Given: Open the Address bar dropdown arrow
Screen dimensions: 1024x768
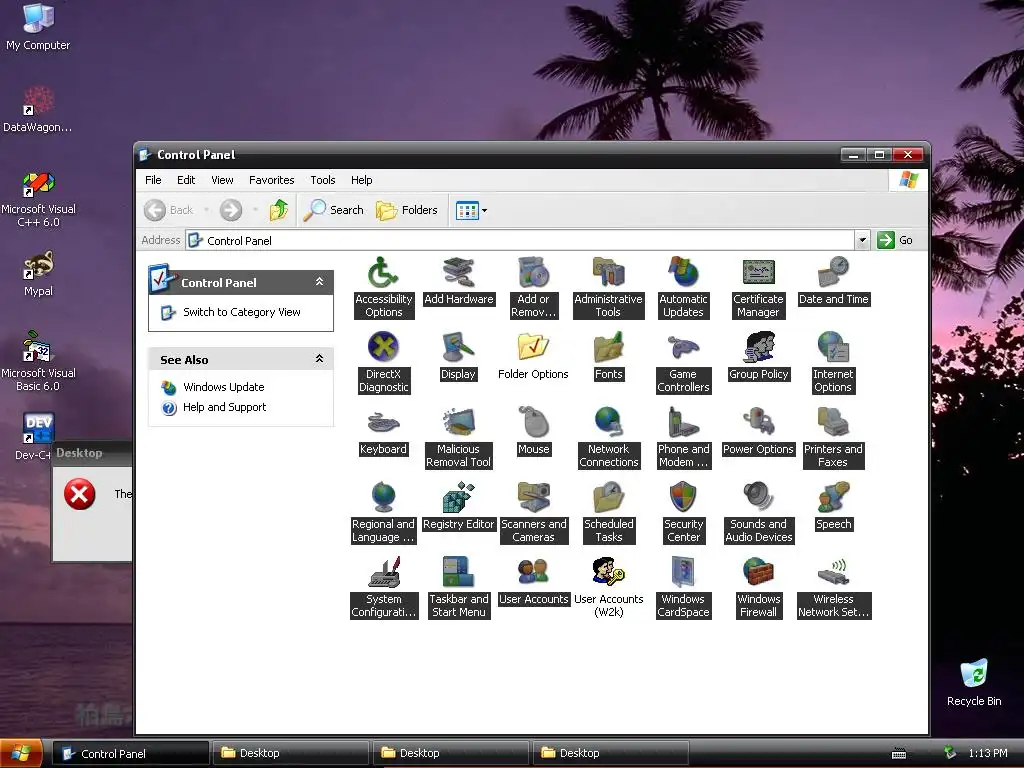Looking at the screenshot, I should click(x=862, y=240).
